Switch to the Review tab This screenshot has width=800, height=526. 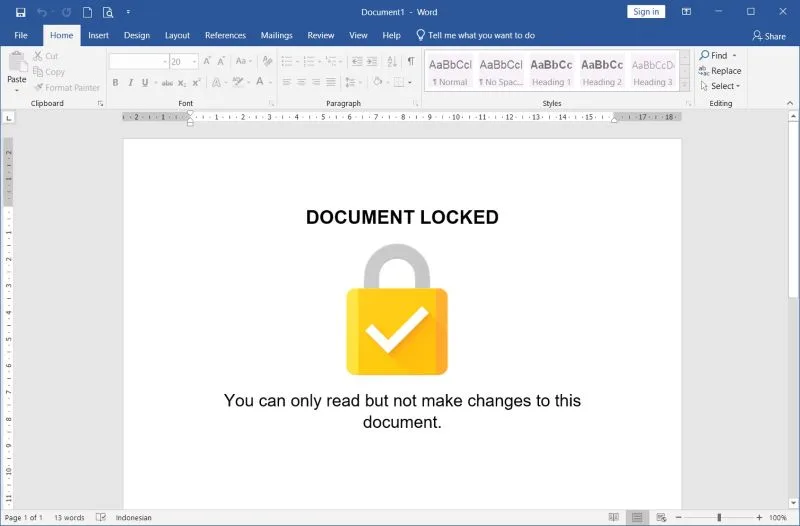coord(320,35)
